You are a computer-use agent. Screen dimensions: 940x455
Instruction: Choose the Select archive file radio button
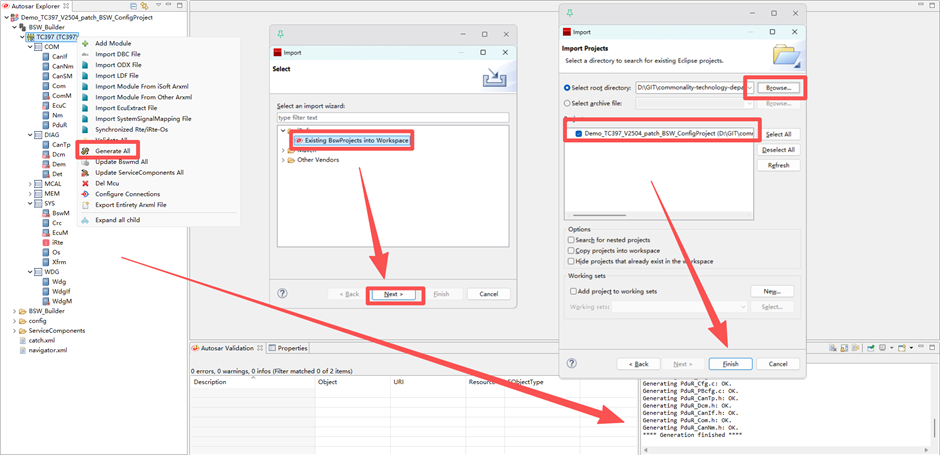[567, 103]
